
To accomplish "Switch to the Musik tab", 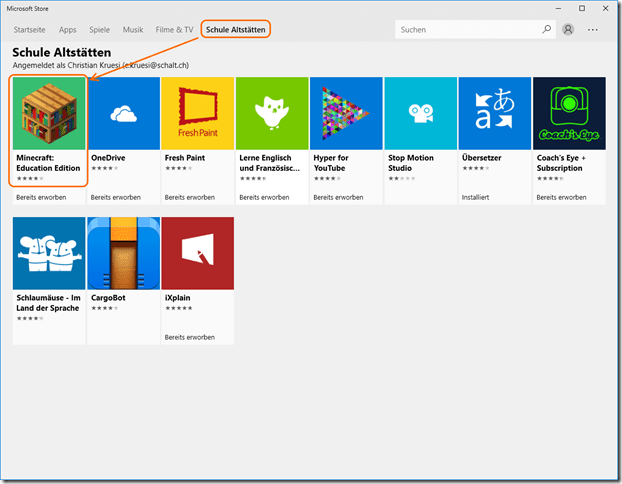I will (134, 30).
